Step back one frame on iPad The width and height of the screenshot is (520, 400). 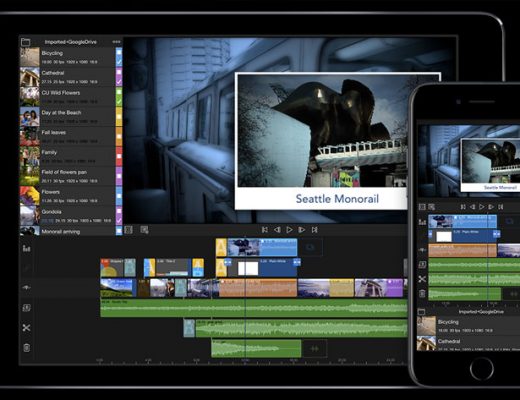click(x=277, y=230)
